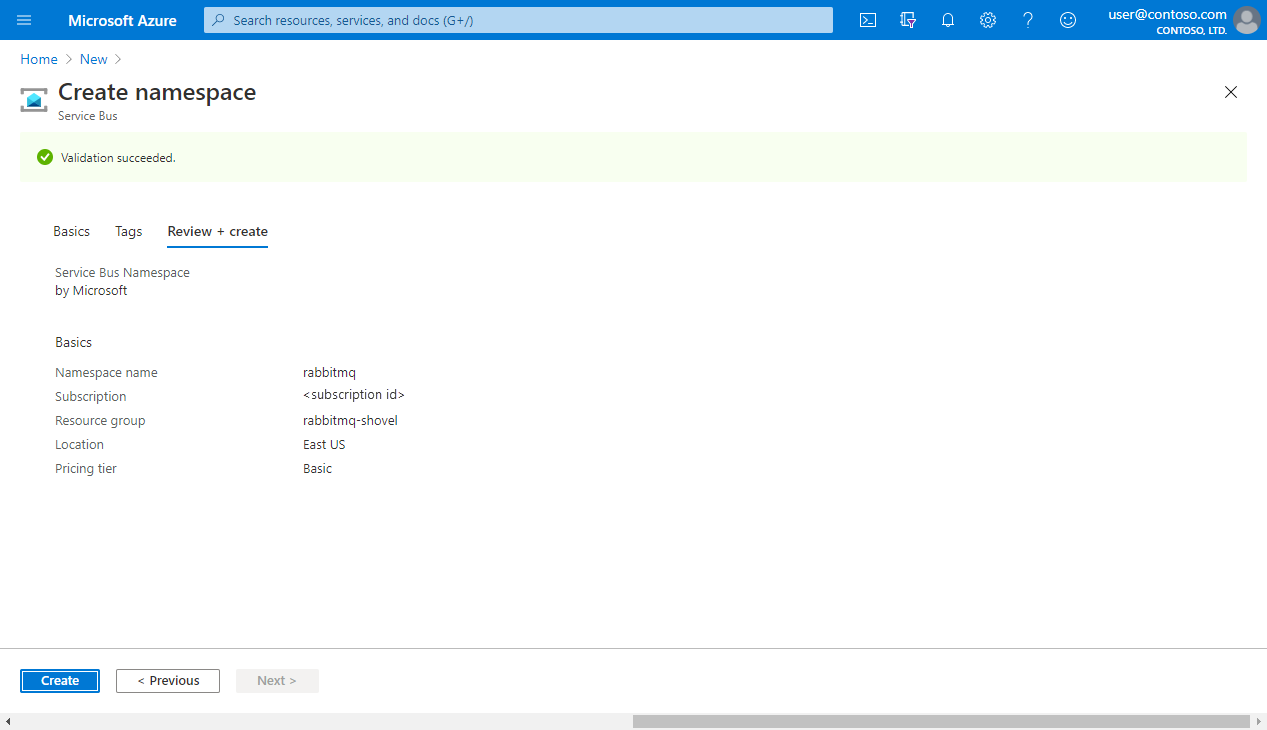Send feedback via smiley icon

click(1067, 20)
